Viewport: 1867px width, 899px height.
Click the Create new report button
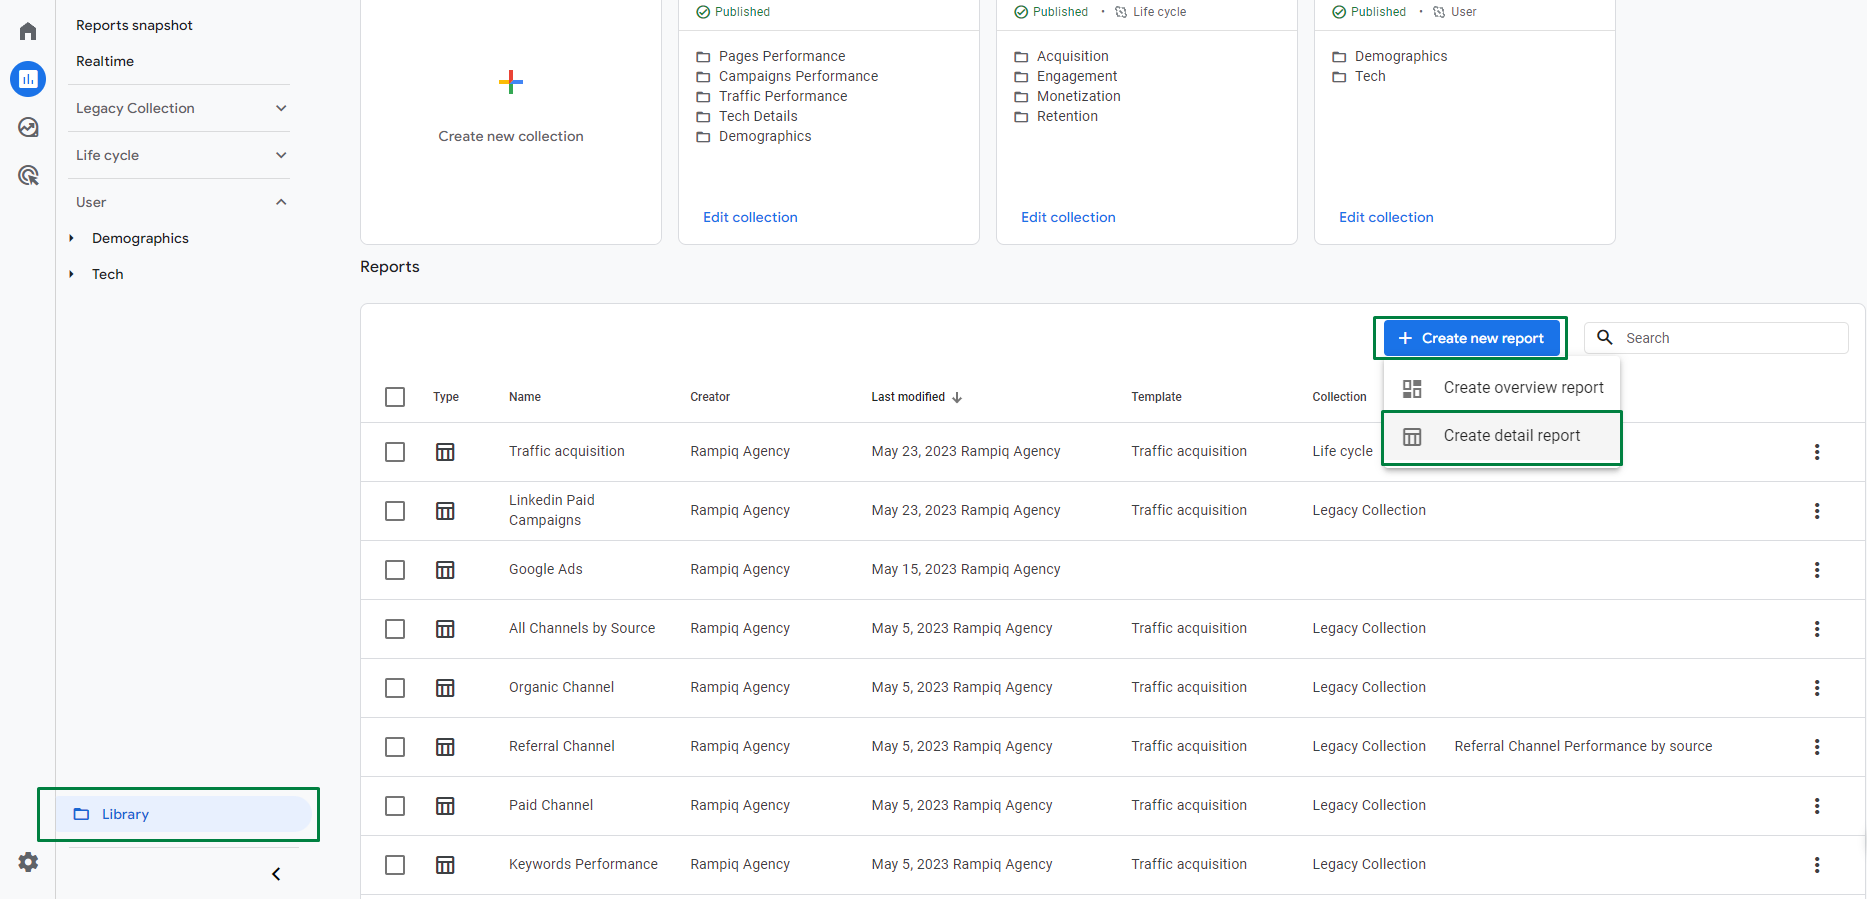click(x=1470, y=338)
